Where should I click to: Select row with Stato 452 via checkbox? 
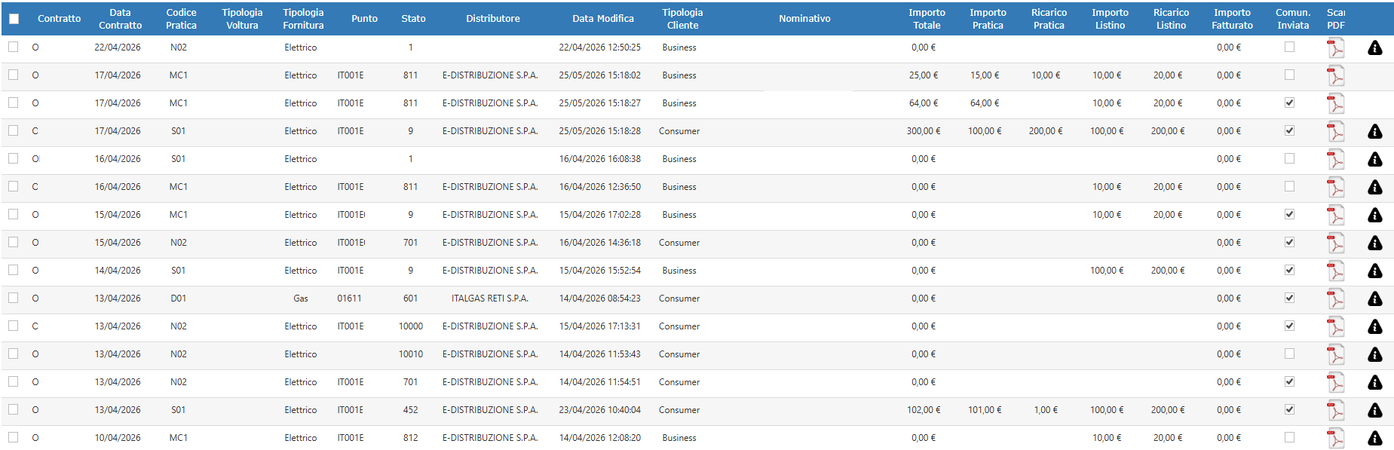pos(13,409)
